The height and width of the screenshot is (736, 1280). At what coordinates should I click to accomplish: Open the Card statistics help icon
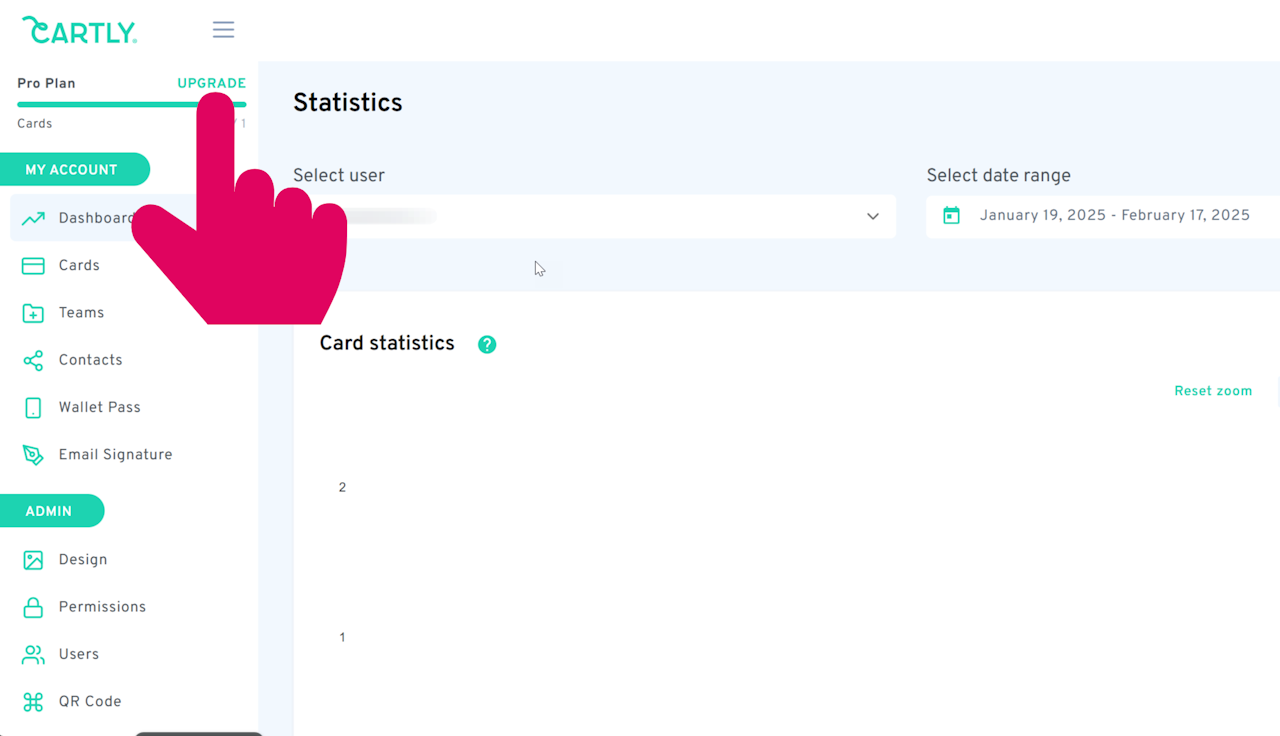(487, 344)
